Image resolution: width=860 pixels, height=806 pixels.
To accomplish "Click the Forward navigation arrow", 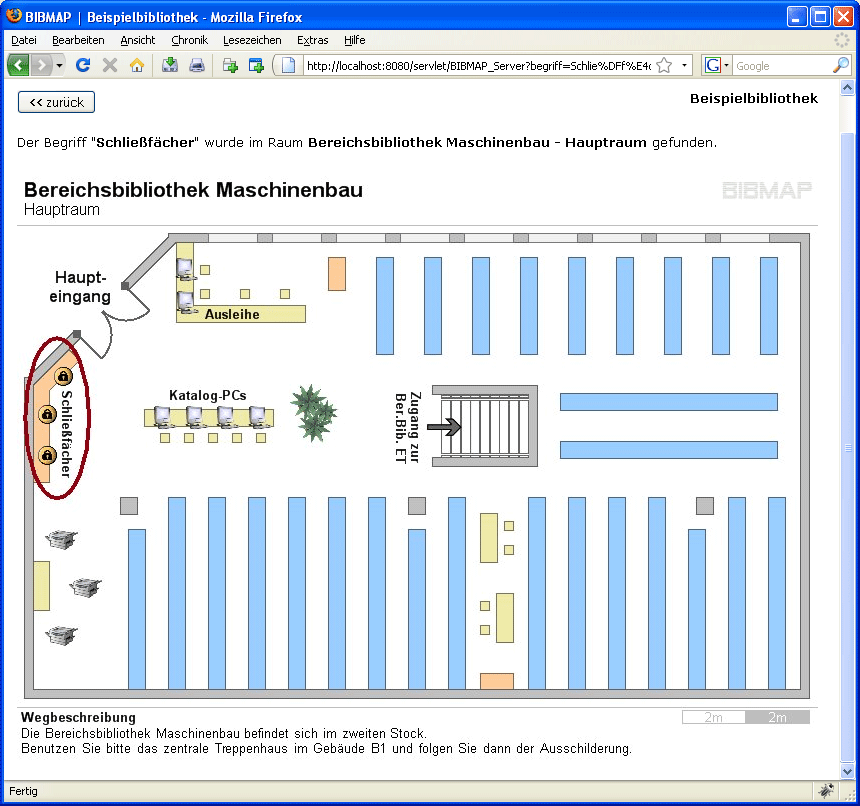I will pyautogui.click(x=41, y=66).
